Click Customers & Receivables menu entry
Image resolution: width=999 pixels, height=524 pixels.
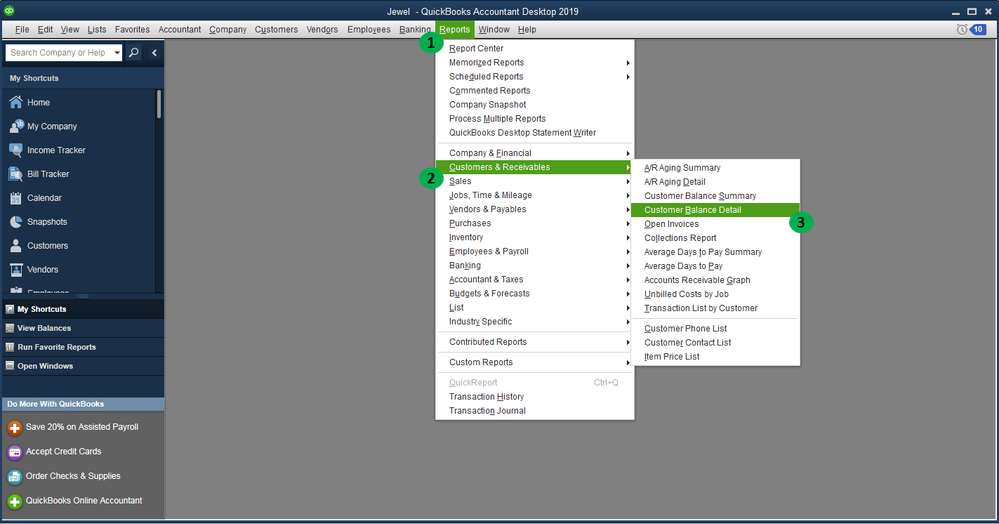(x=535, y=167)
